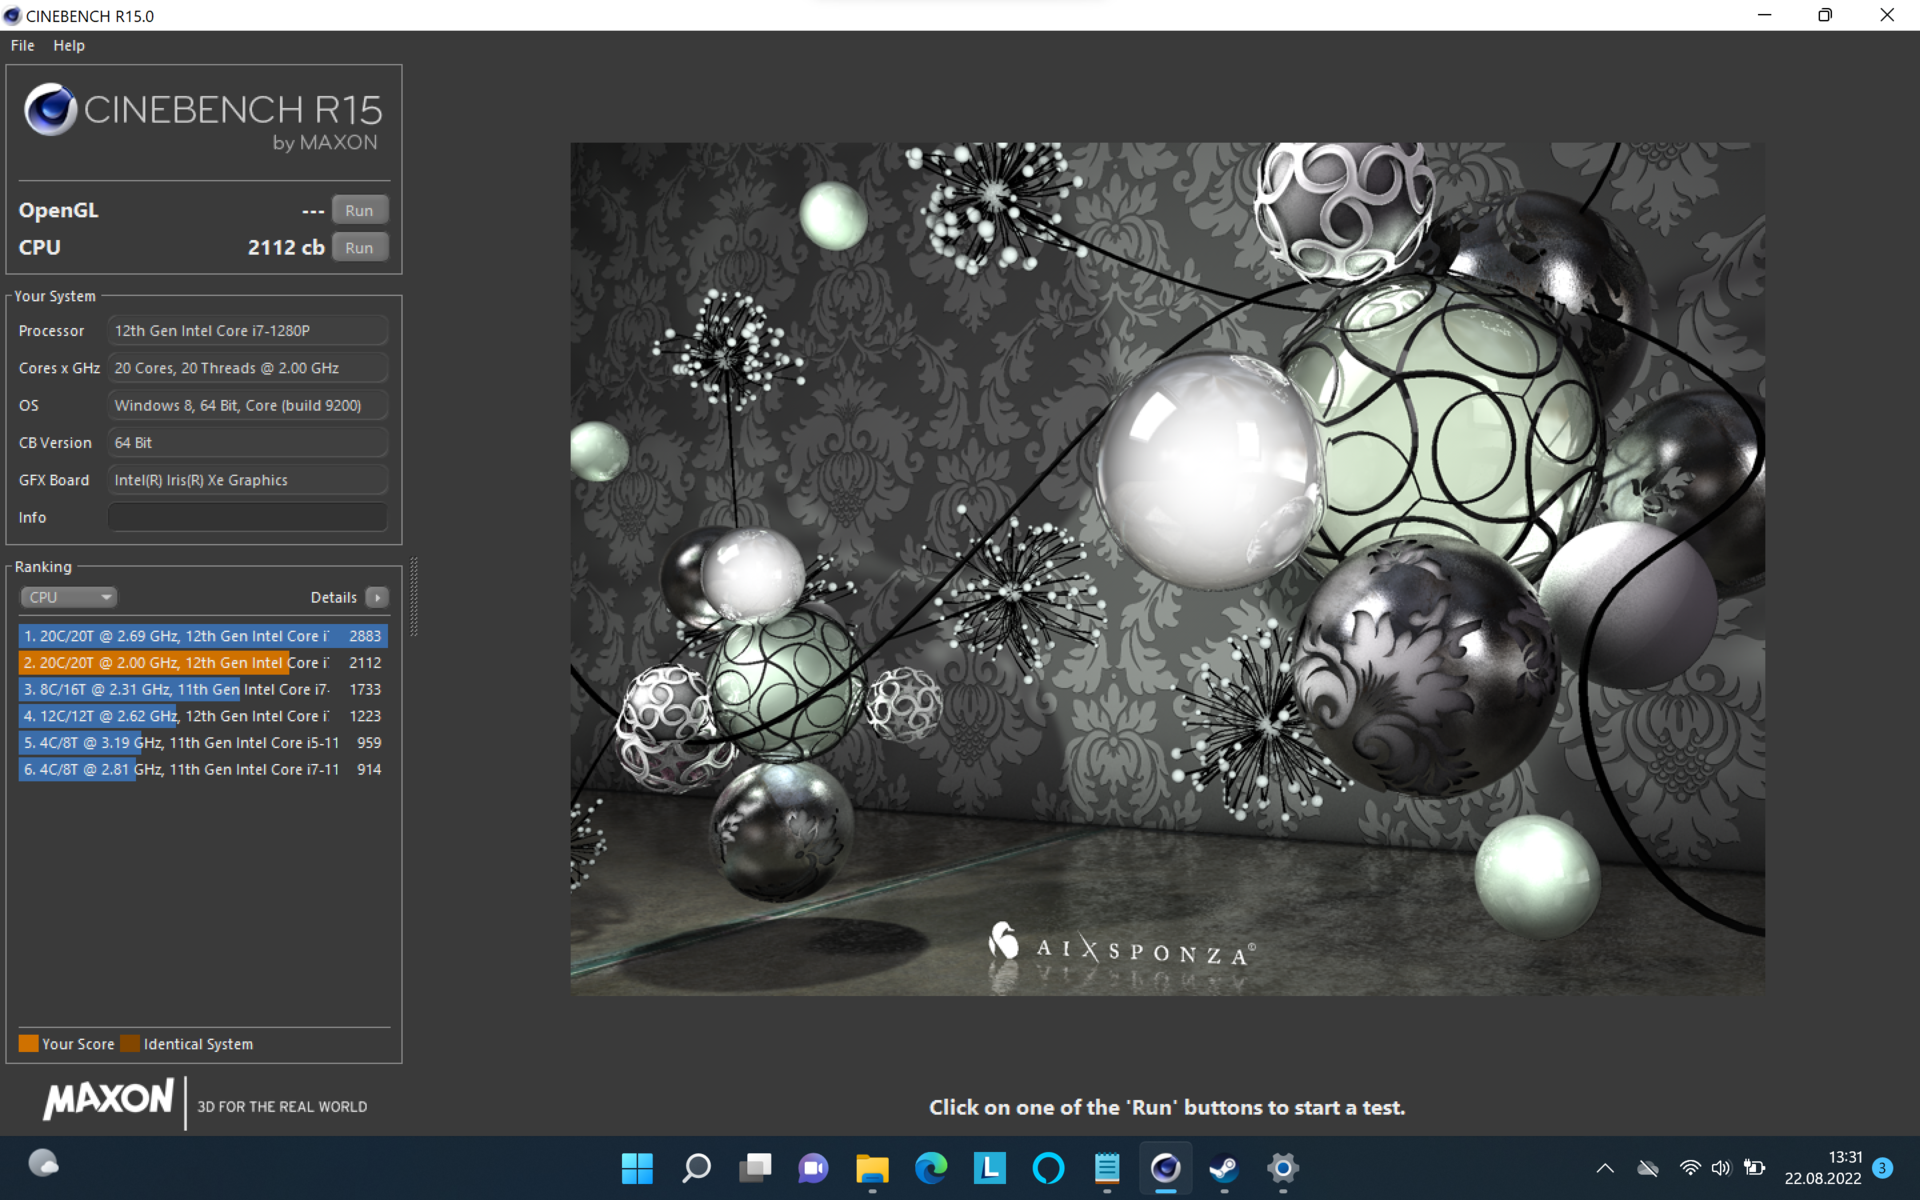This screenshot has height=1200, width=1920.
Task: Open Settings gear in taskbar
Action: click(x=1283, y=1167)
